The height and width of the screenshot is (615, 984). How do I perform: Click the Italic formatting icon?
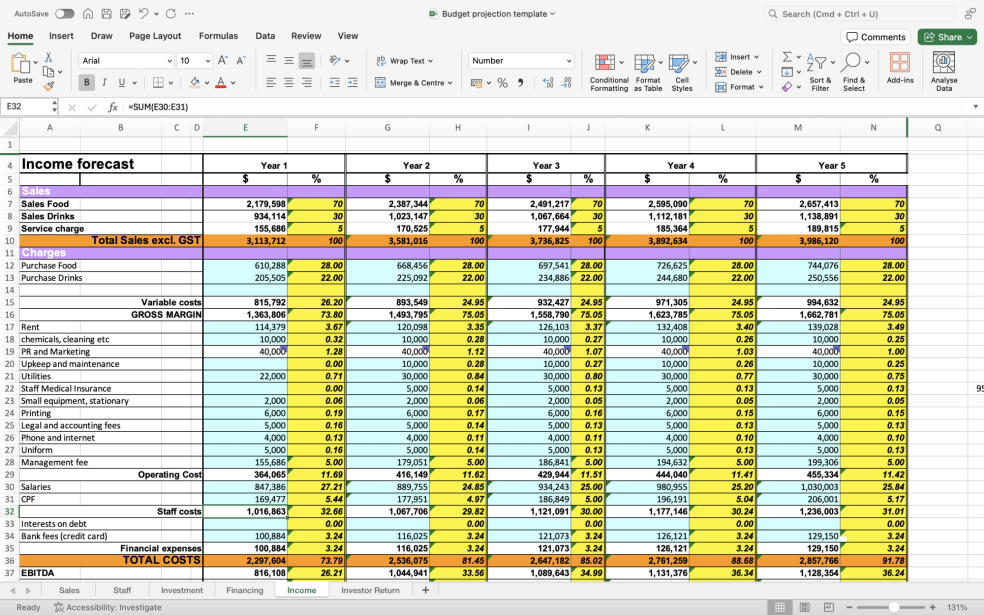[104, 81]
